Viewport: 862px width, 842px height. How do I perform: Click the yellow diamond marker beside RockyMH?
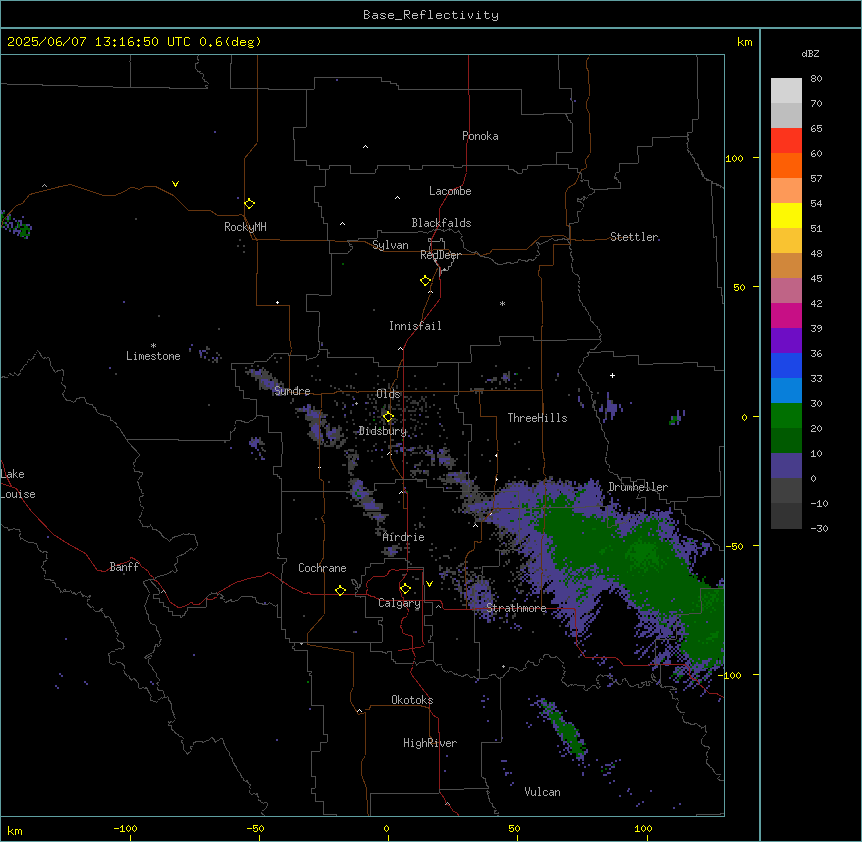click(249, 203)
